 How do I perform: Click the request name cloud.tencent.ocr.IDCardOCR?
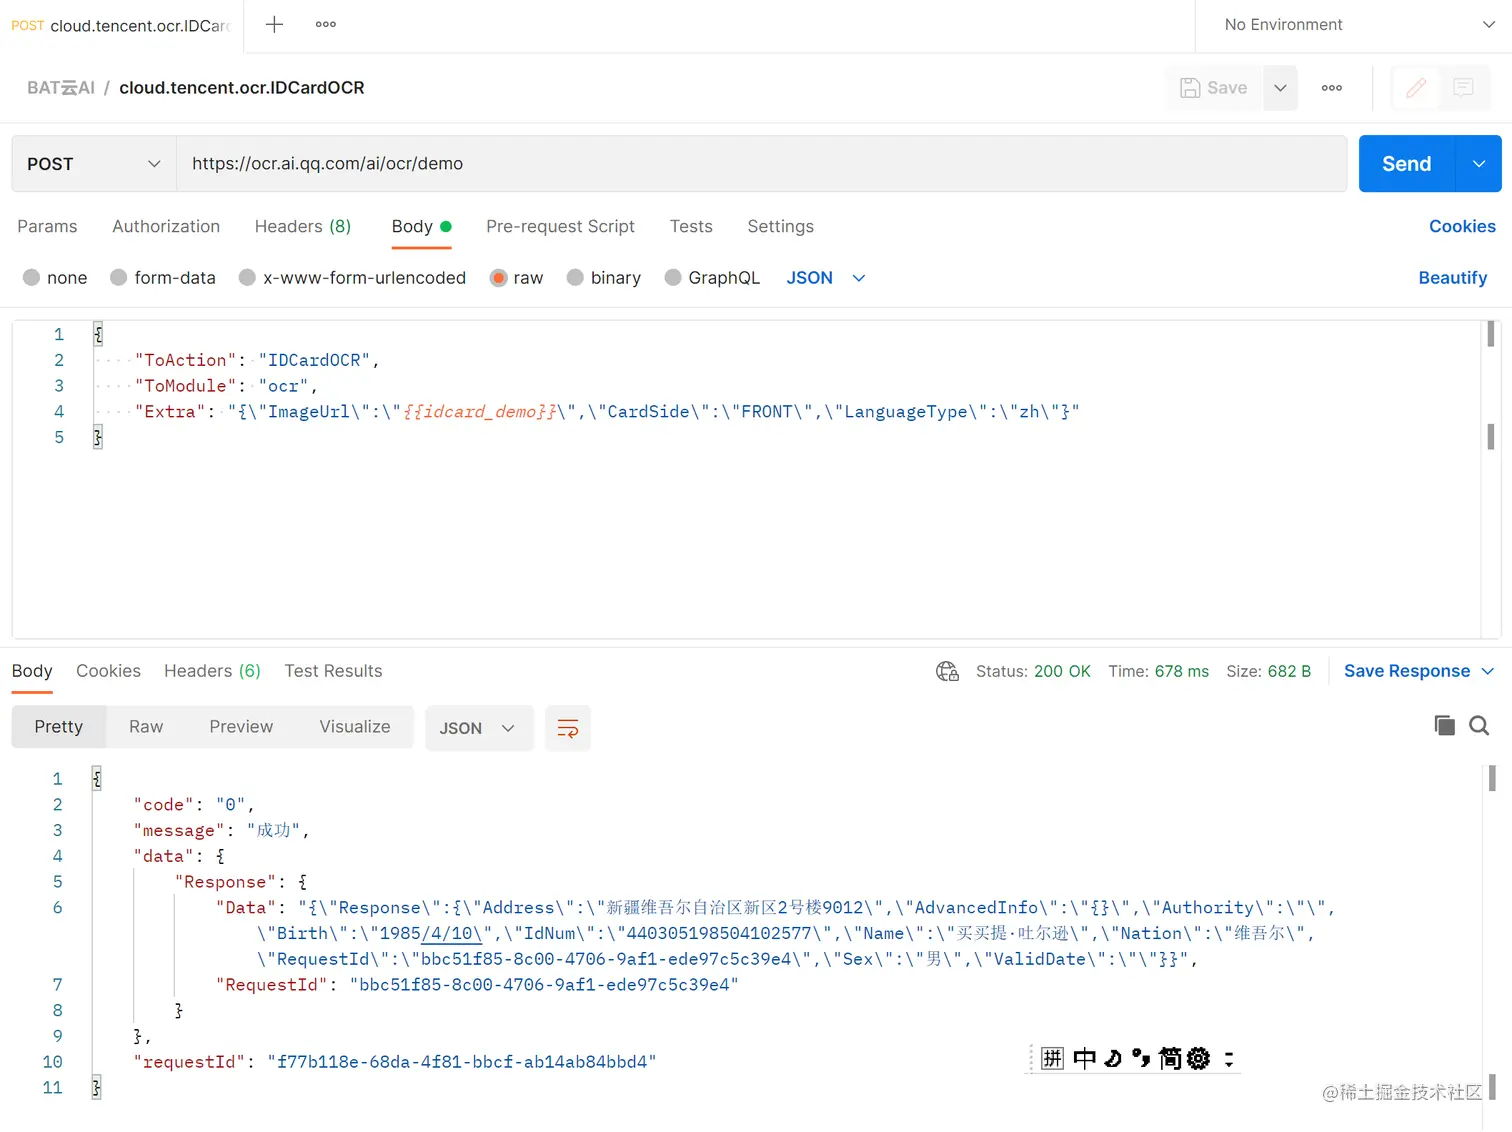[x=242, y=88]
